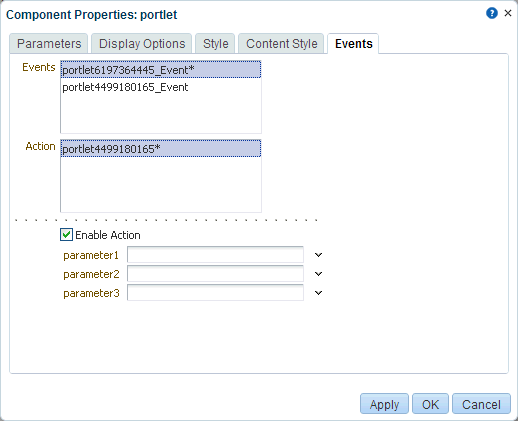This screenshot has width=518, height=421.
Task: Click the parameter1 input field
Action: pyautogui.click(x=215, y=255)
